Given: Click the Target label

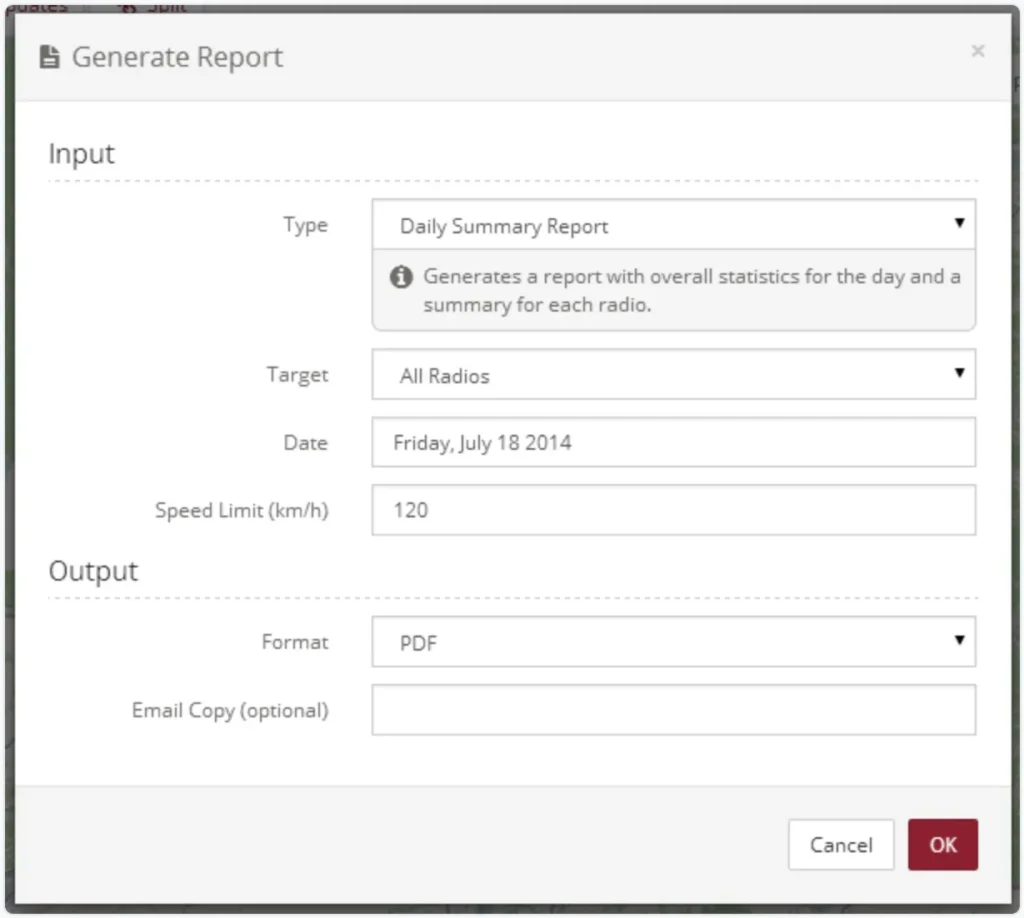Looking at the screenshot, I should pos(297,375).
